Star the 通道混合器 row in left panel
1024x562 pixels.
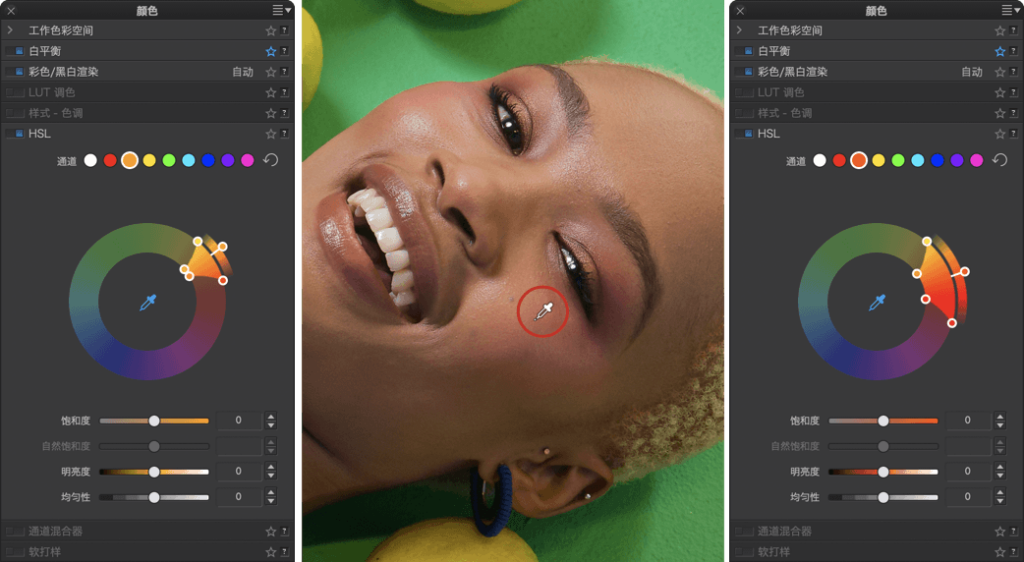click(270, 531)
